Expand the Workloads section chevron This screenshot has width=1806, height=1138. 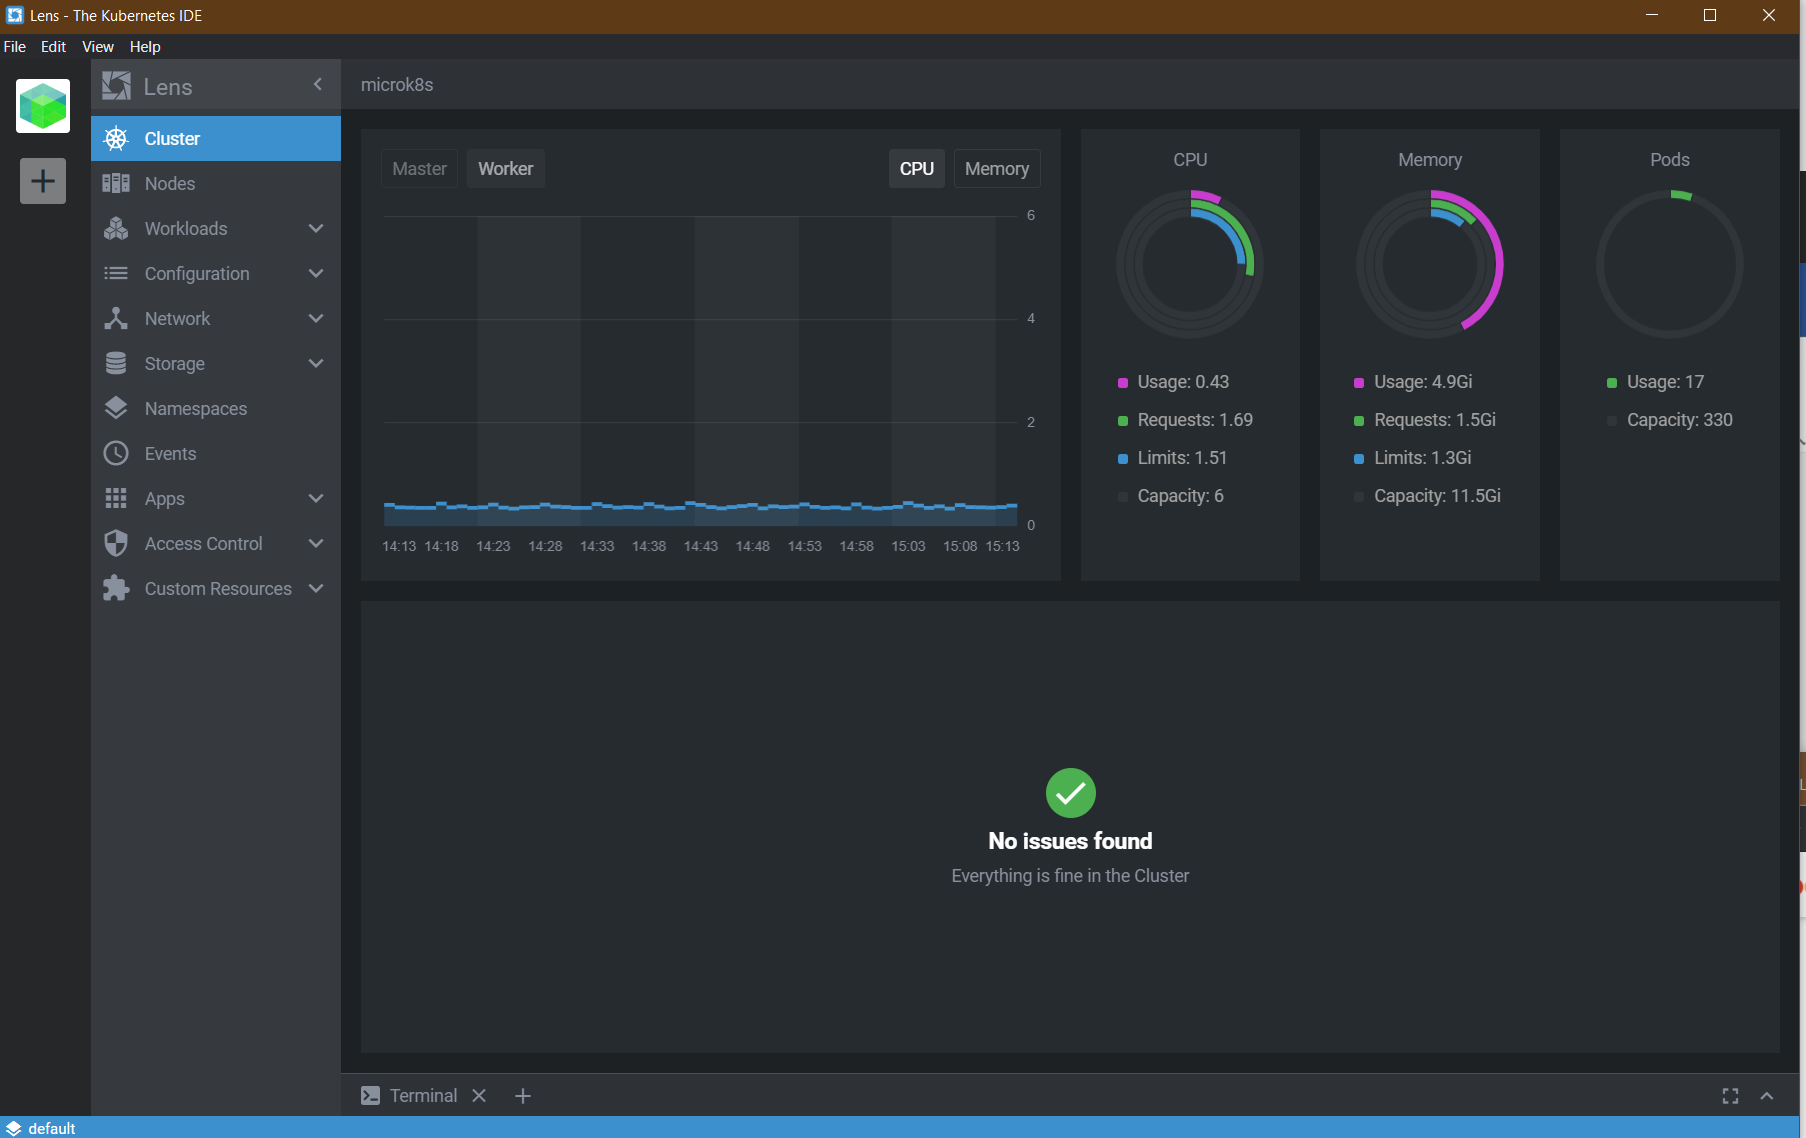click(316, 228)
